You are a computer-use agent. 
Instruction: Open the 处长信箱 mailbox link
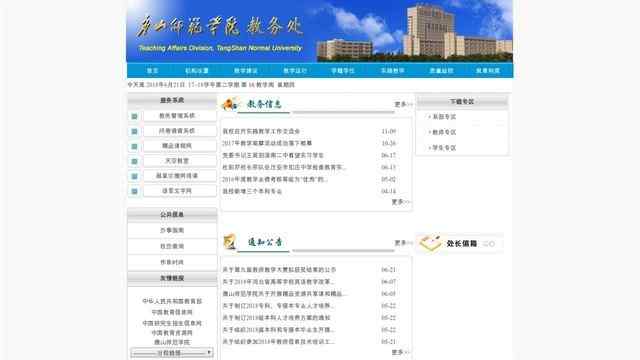461,243
